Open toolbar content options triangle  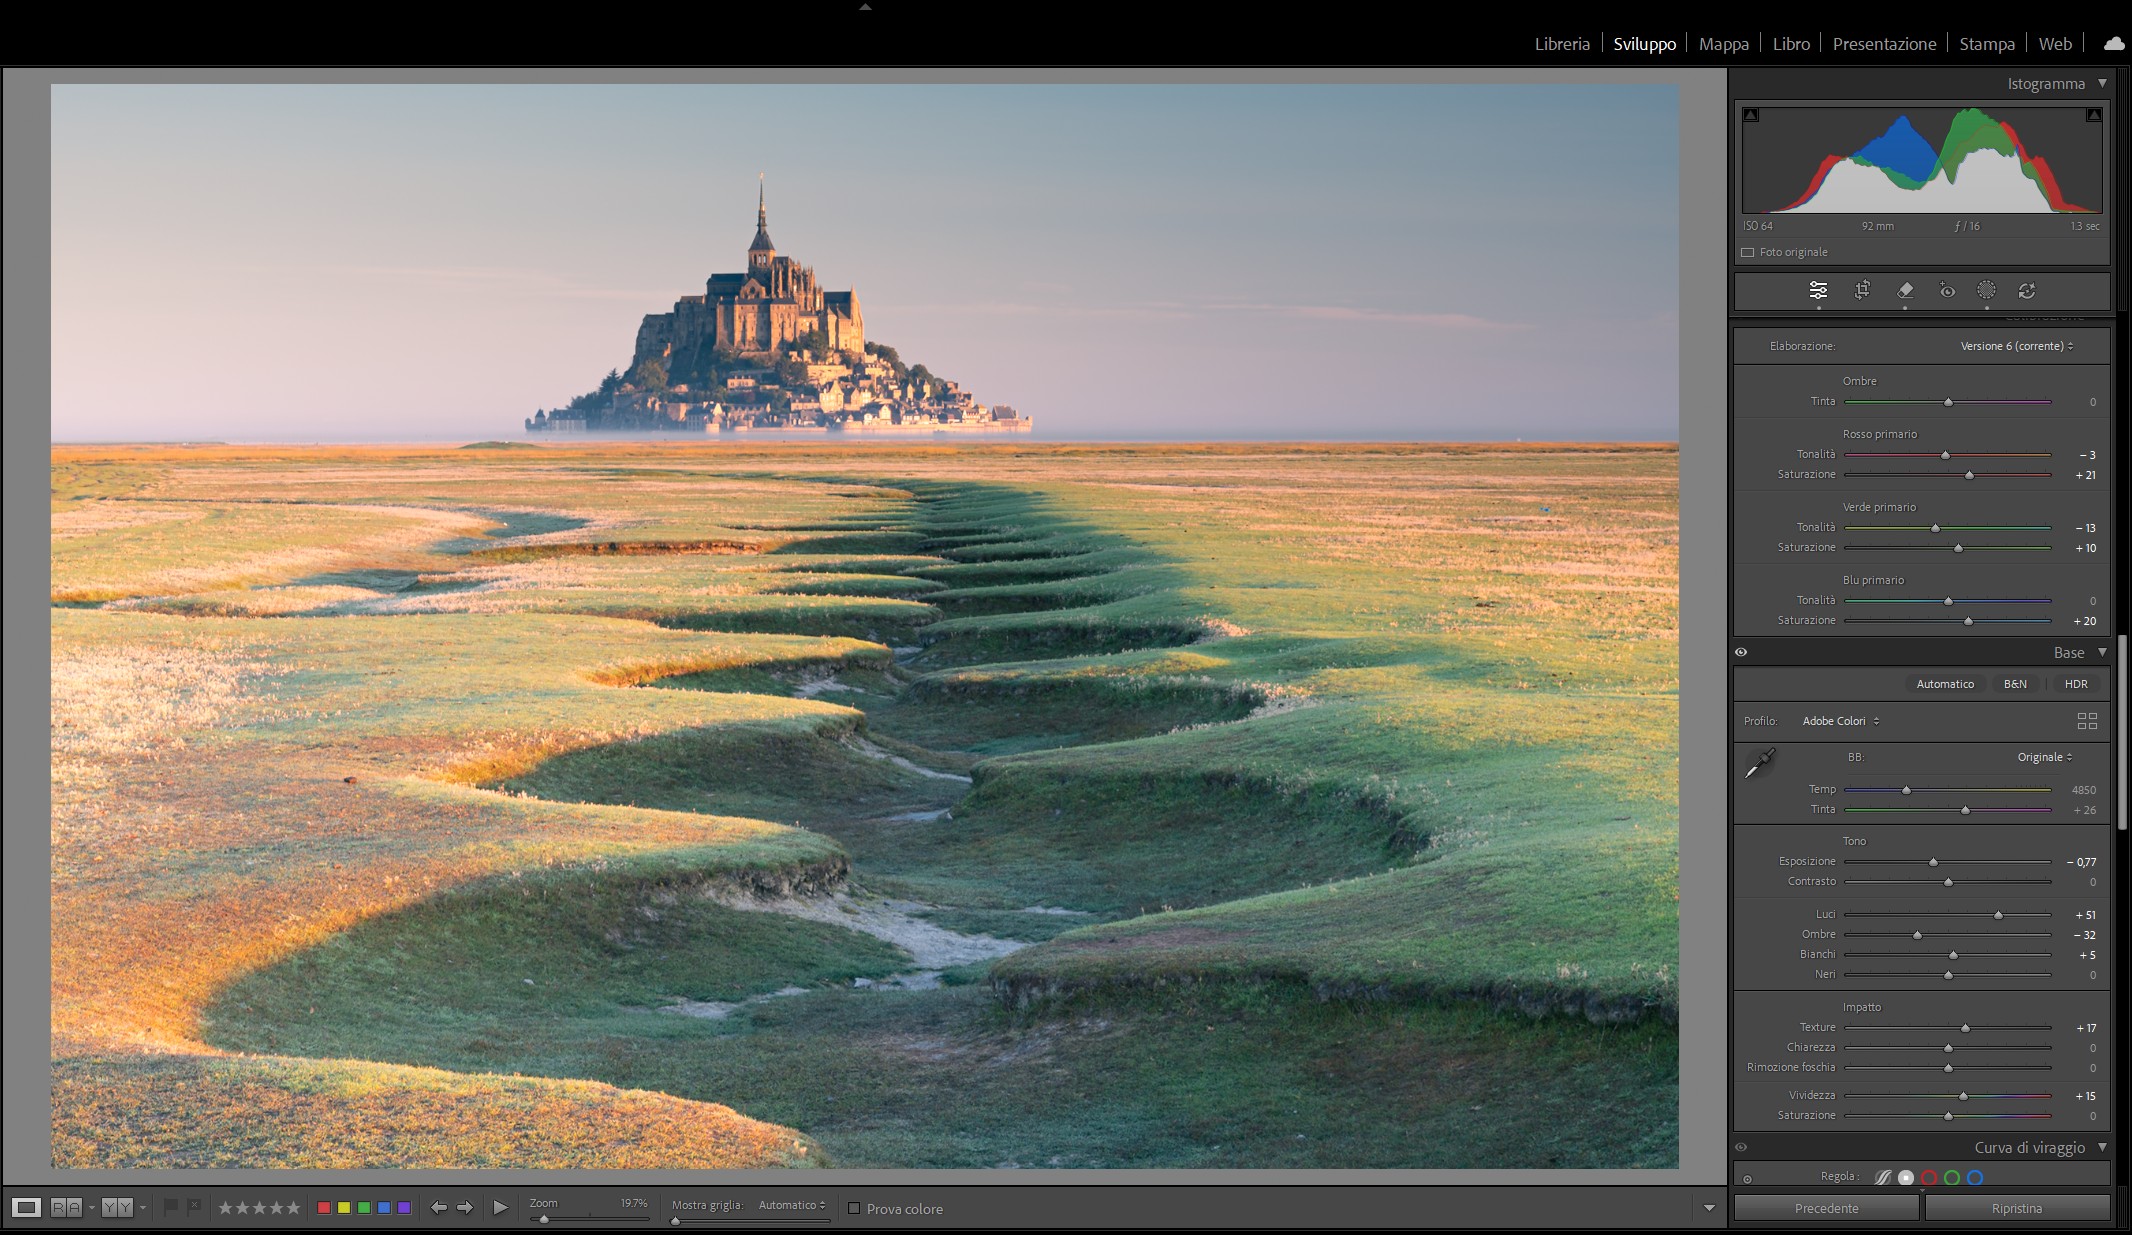(x=1709, y=1208)
